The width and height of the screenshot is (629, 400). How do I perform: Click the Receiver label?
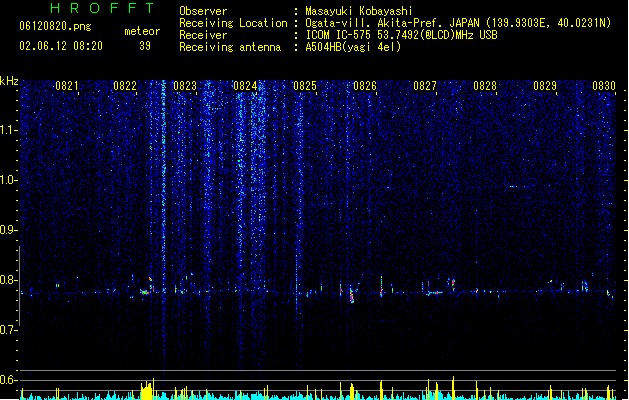[203, 35]
